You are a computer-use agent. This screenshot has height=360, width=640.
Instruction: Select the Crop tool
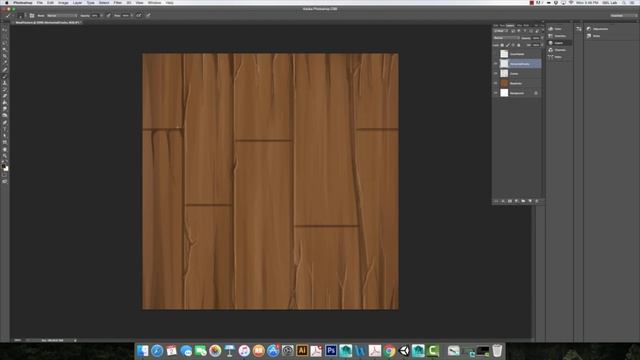5,56
